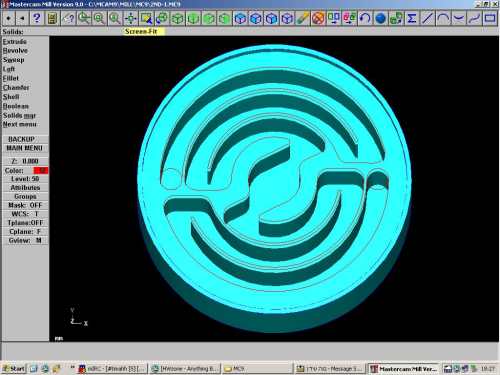Click the red-green screen change icon
Image resolution: width=500 pixels, height=375 pixels.
(349, 18)
